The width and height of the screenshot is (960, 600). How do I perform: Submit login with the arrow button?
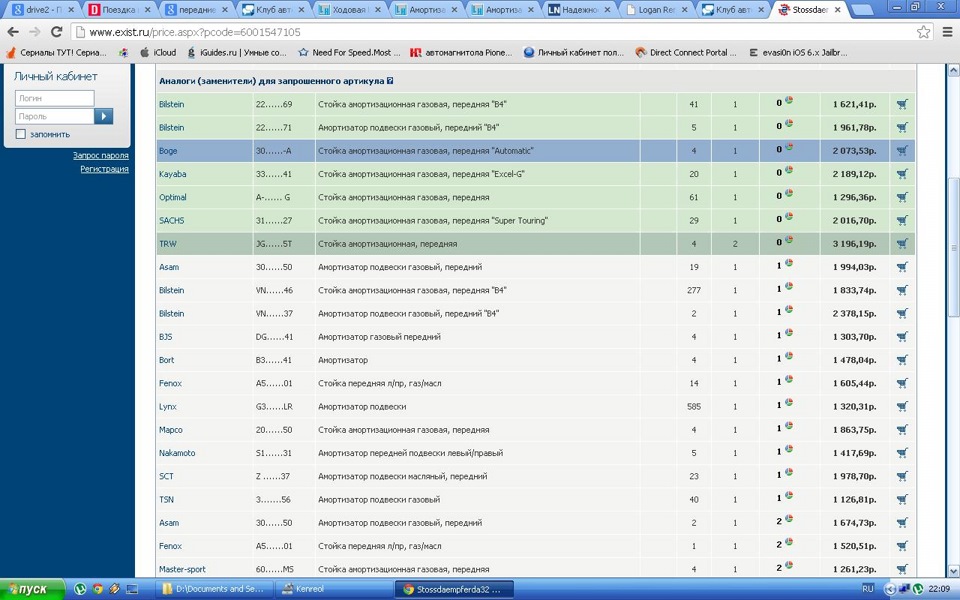(x=103, y=116)
